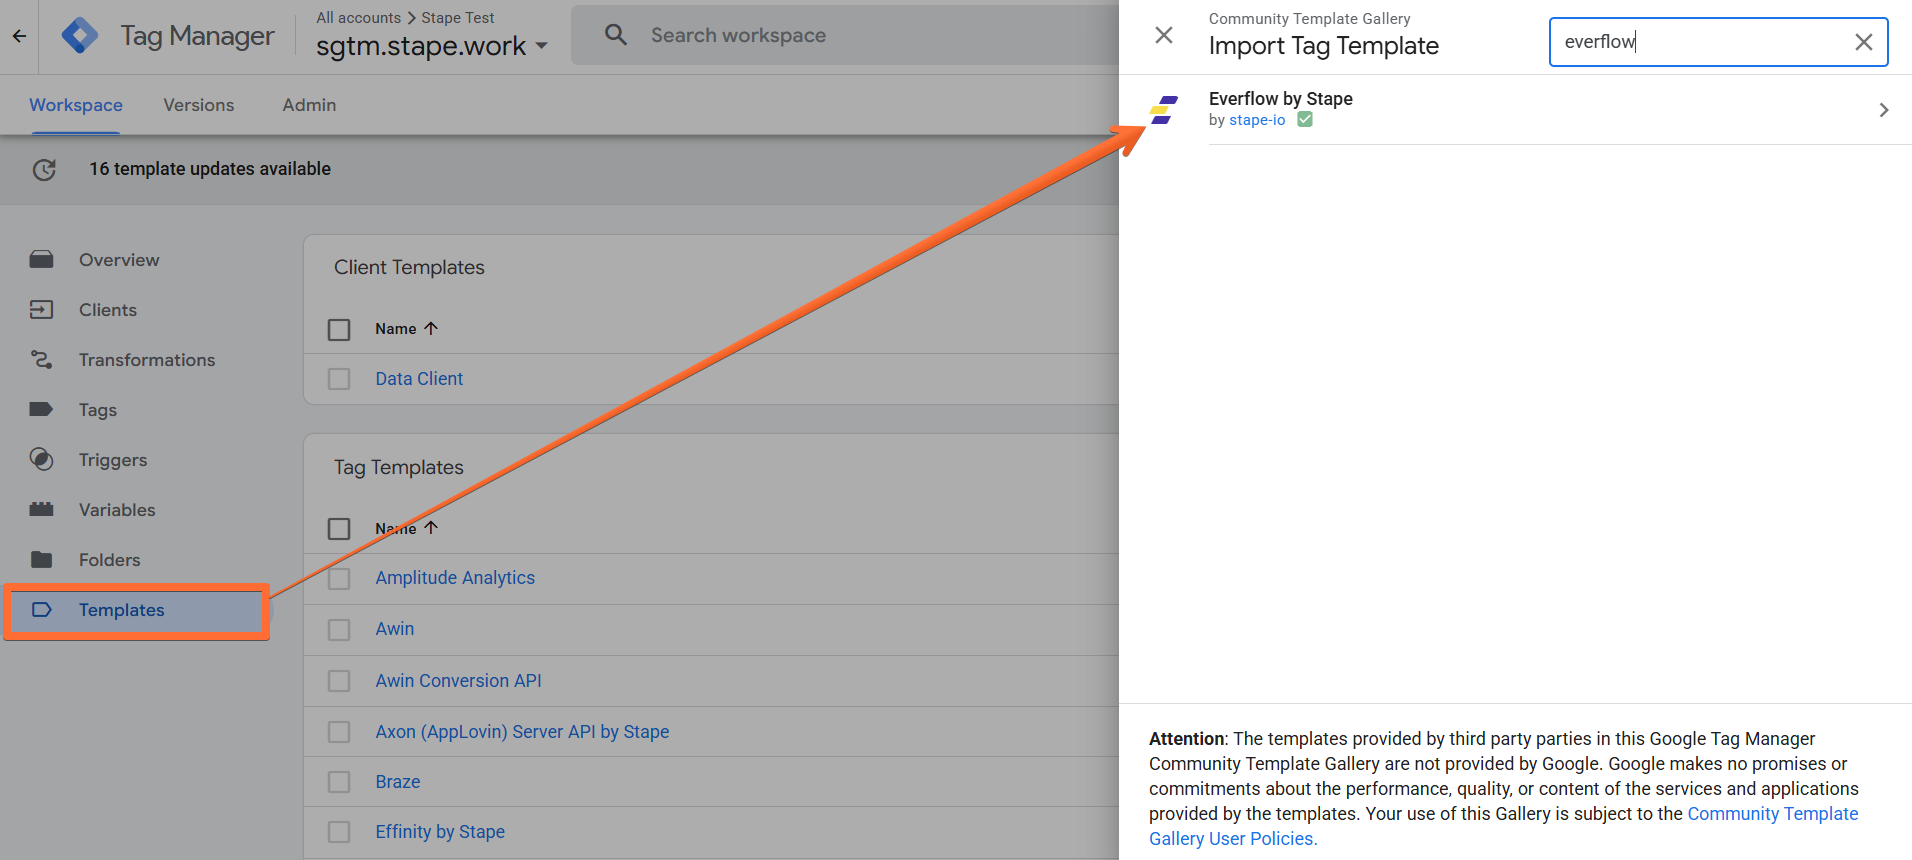Open Folders in the sidebar
Screen dimensions: 1912x860
[110, 560]
